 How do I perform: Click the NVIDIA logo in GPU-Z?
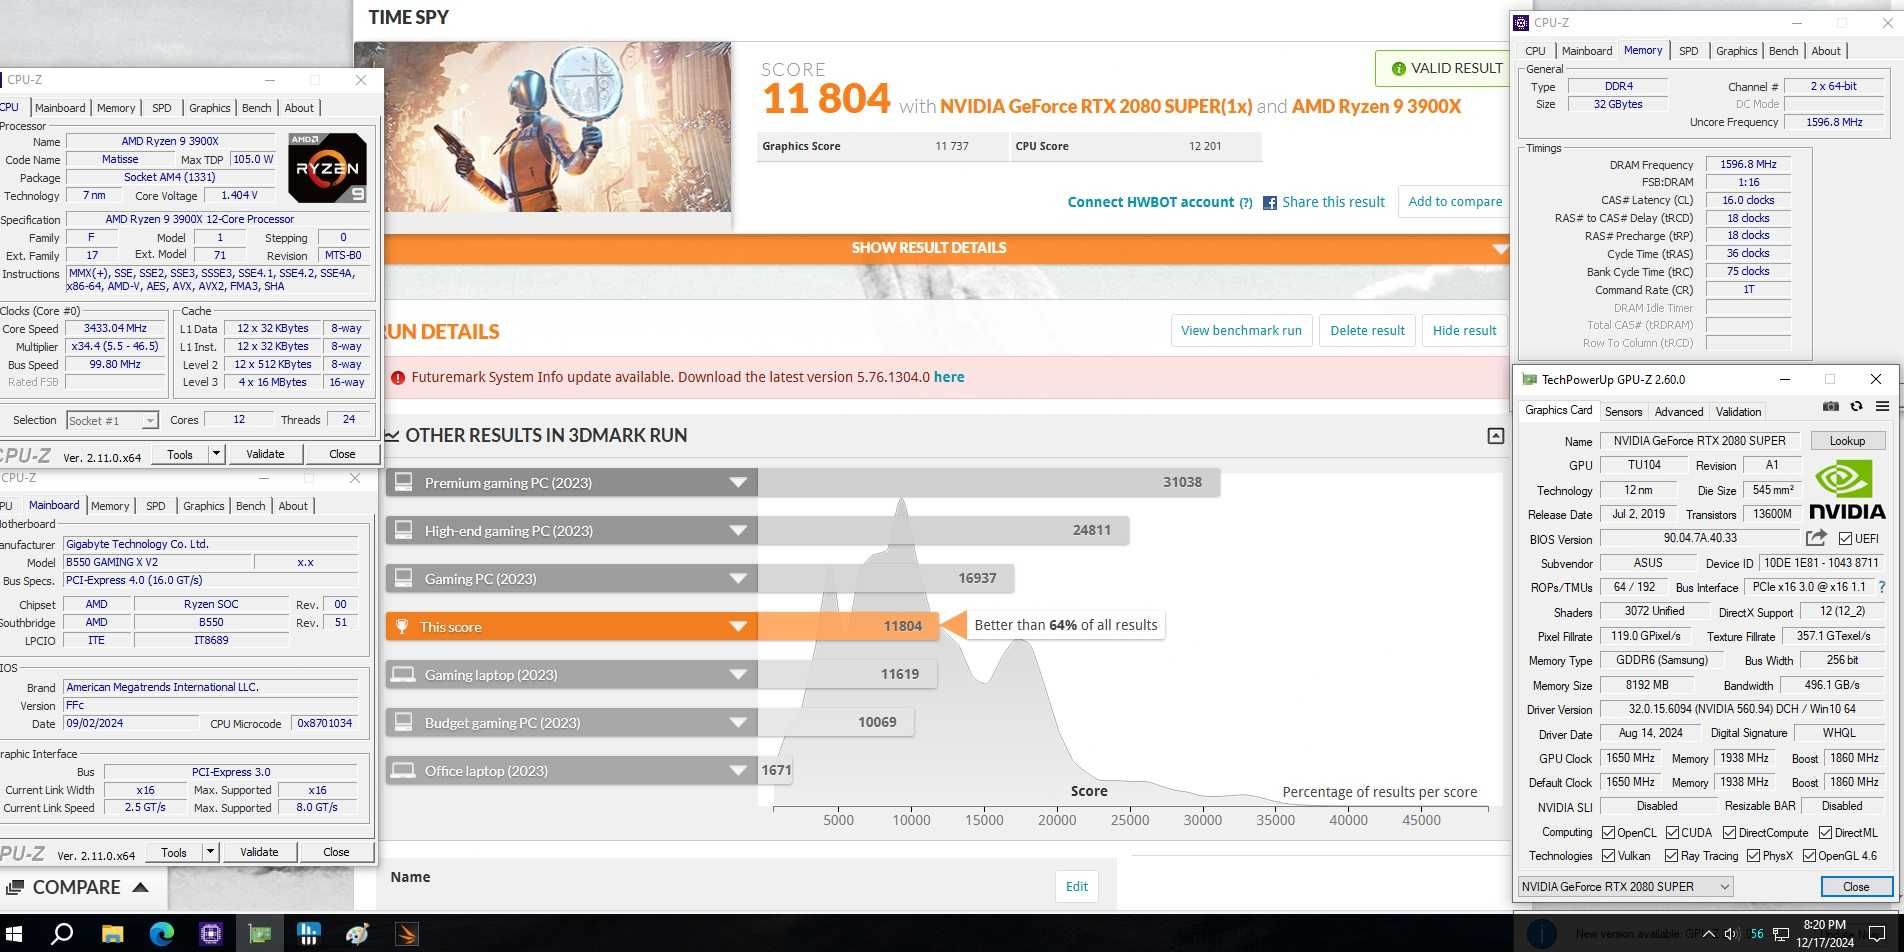(x=1847, y=490)
